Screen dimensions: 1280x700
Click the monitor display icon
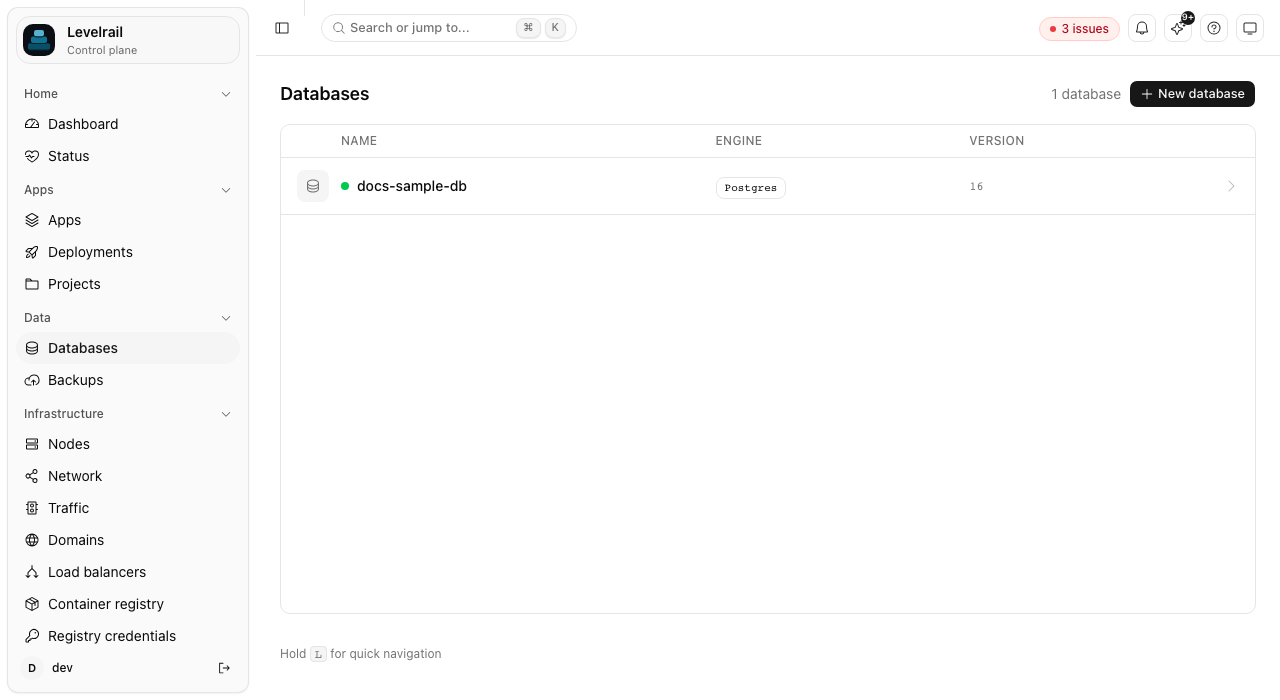tap(1250, 28)
